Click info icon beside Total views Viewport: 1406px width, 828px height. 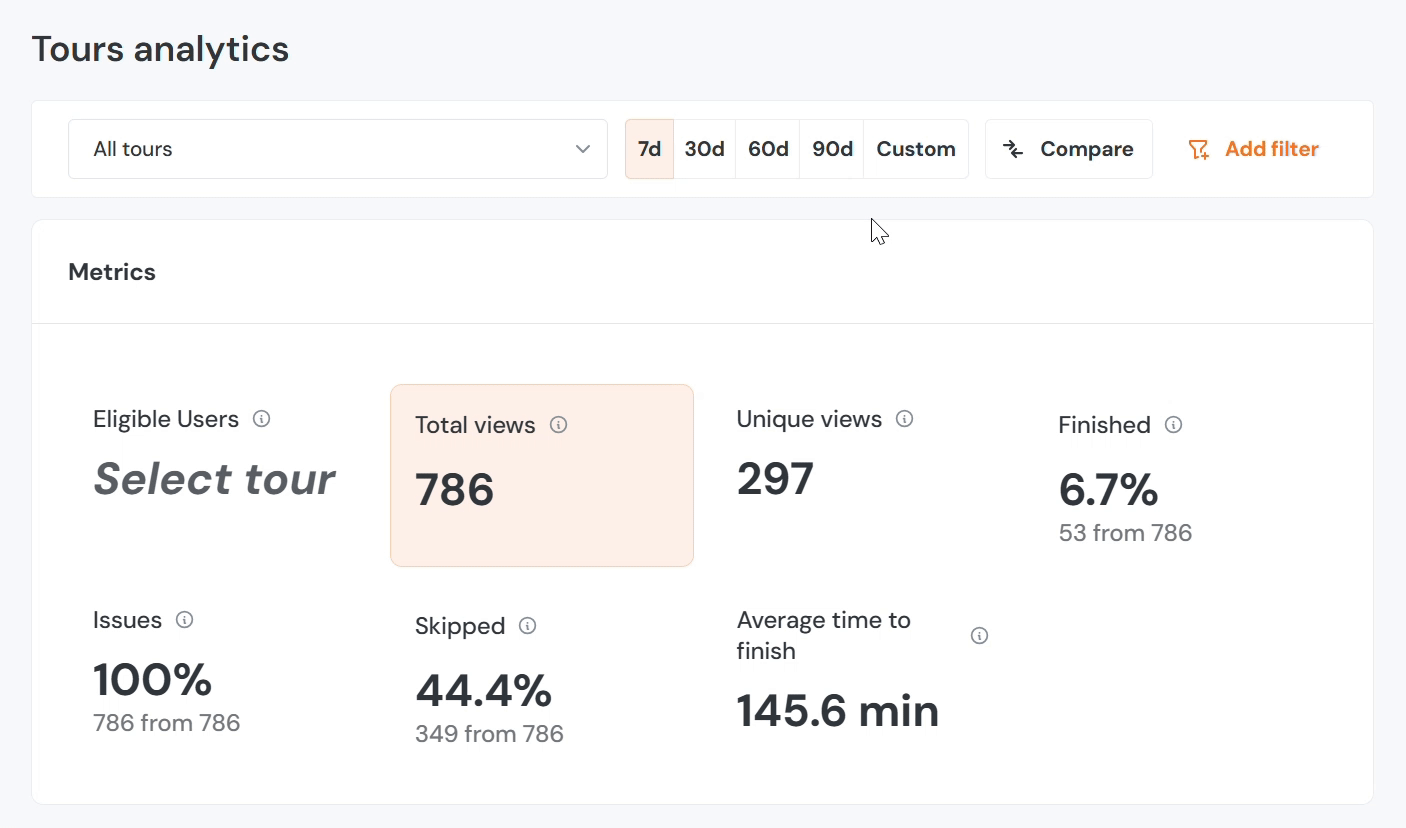click(x=559, y=425)
